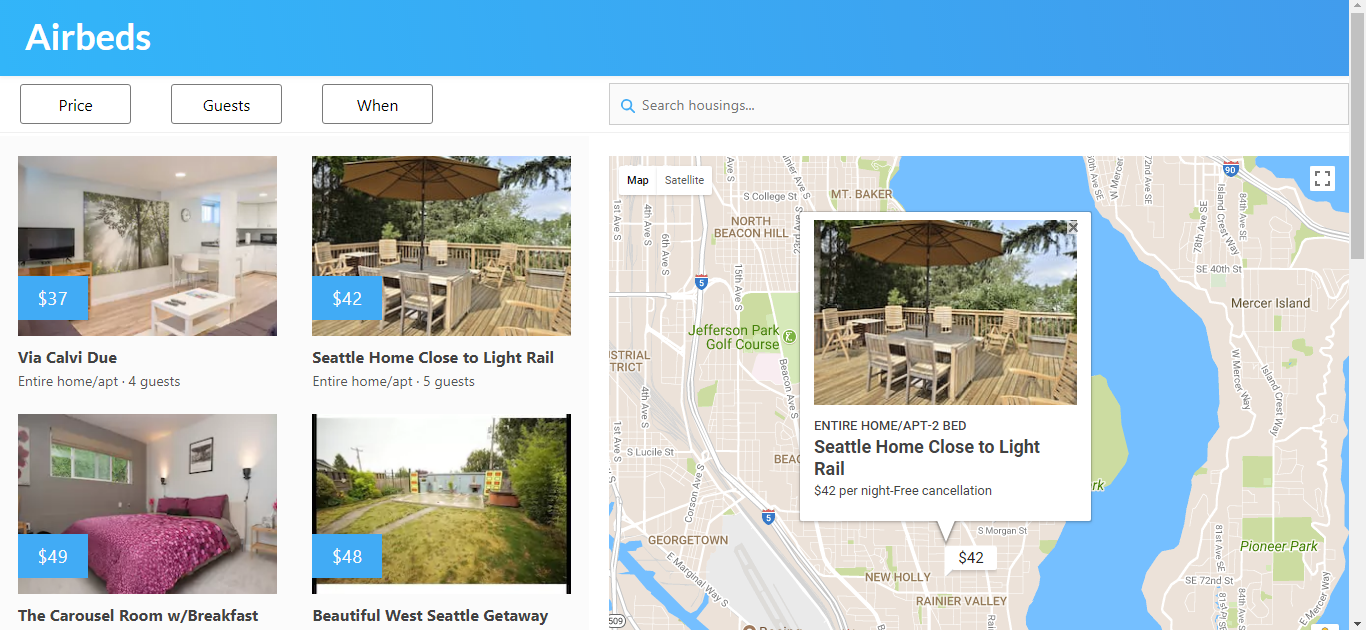This screenshot has height=630, width=1366.
Task: Click the GEORGETOWN map label
Action: pyautogui.click(x=688, y=540)
